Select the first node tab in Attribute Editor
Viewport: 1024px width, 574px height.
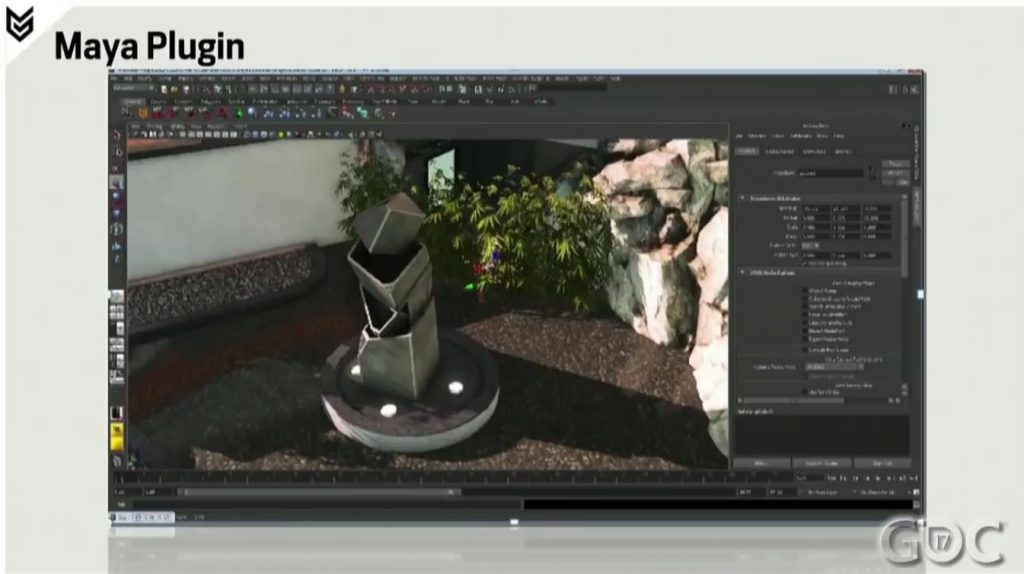coord(747,151)
